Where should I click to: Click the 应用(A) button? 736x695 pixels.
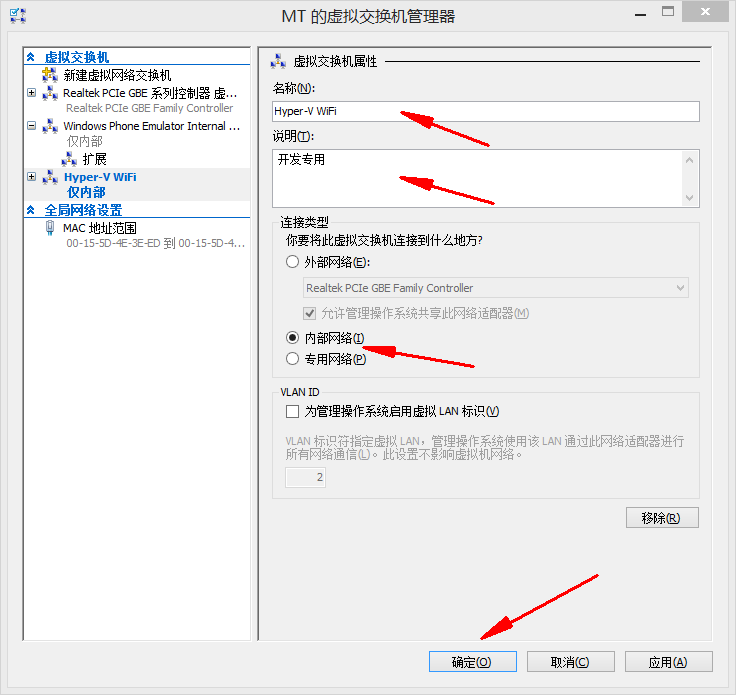click(x=668, y=662)
